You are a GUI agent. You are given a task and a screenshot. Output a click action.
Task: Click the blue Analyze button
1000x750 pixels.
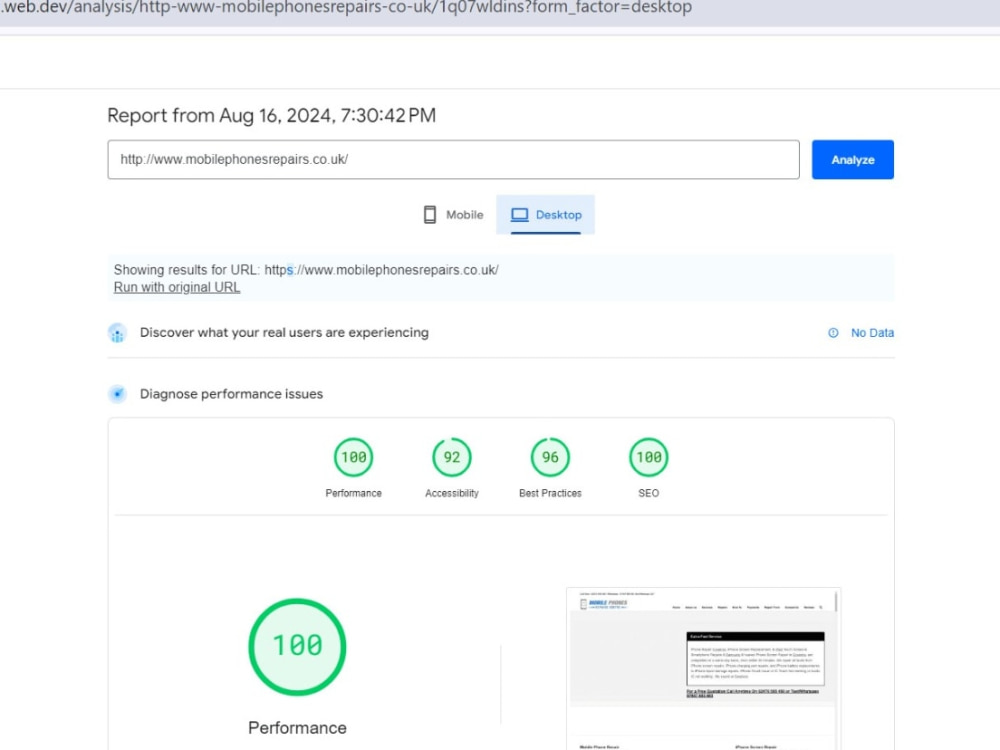852,159
